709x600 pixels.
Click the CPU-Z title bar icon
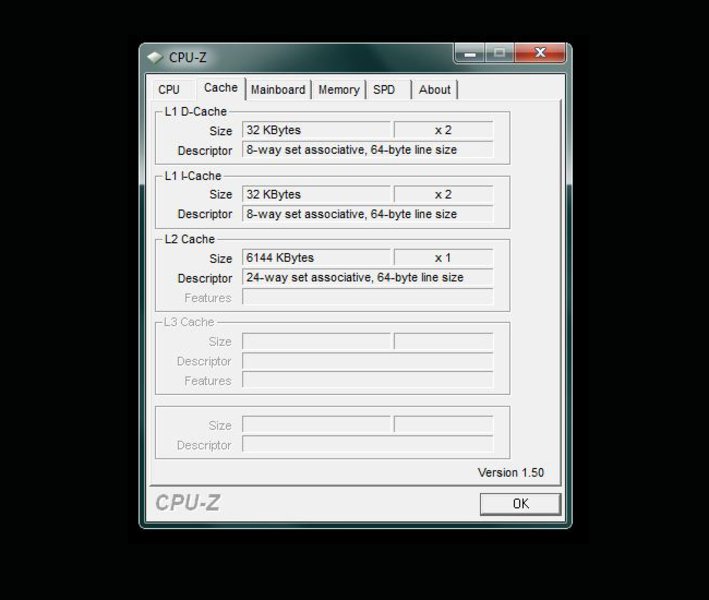point(155,57)
